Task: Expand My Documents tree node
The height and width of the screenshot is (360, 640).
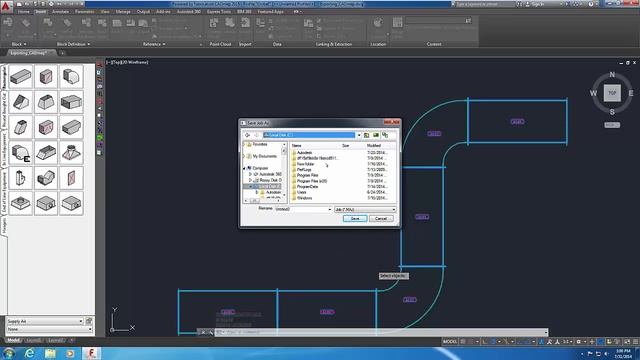Action: [x=244, y=156]
